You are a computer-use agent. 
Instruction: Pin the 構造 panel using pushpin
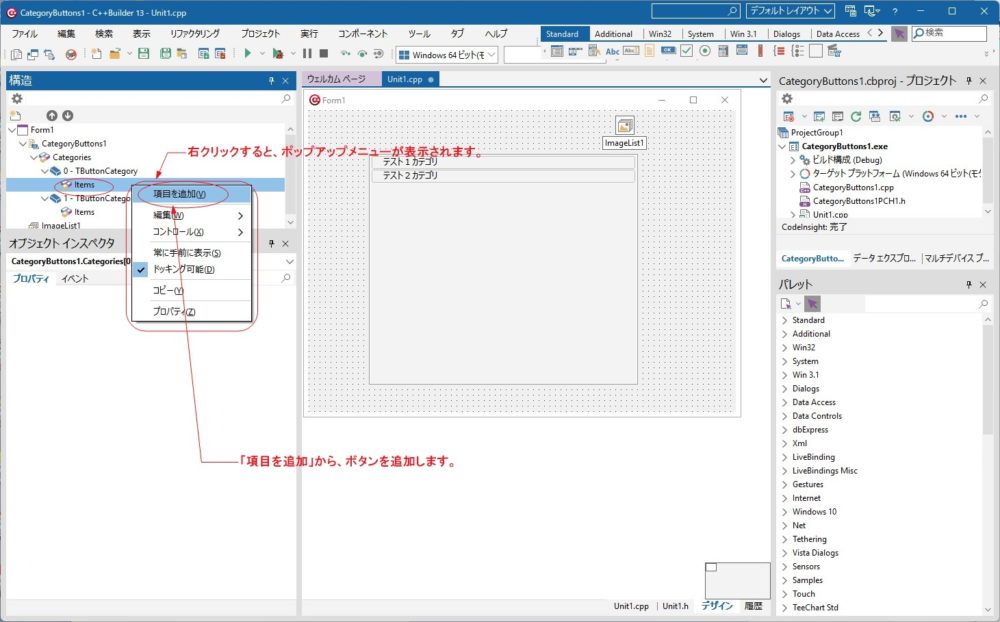tap(270, 80)
